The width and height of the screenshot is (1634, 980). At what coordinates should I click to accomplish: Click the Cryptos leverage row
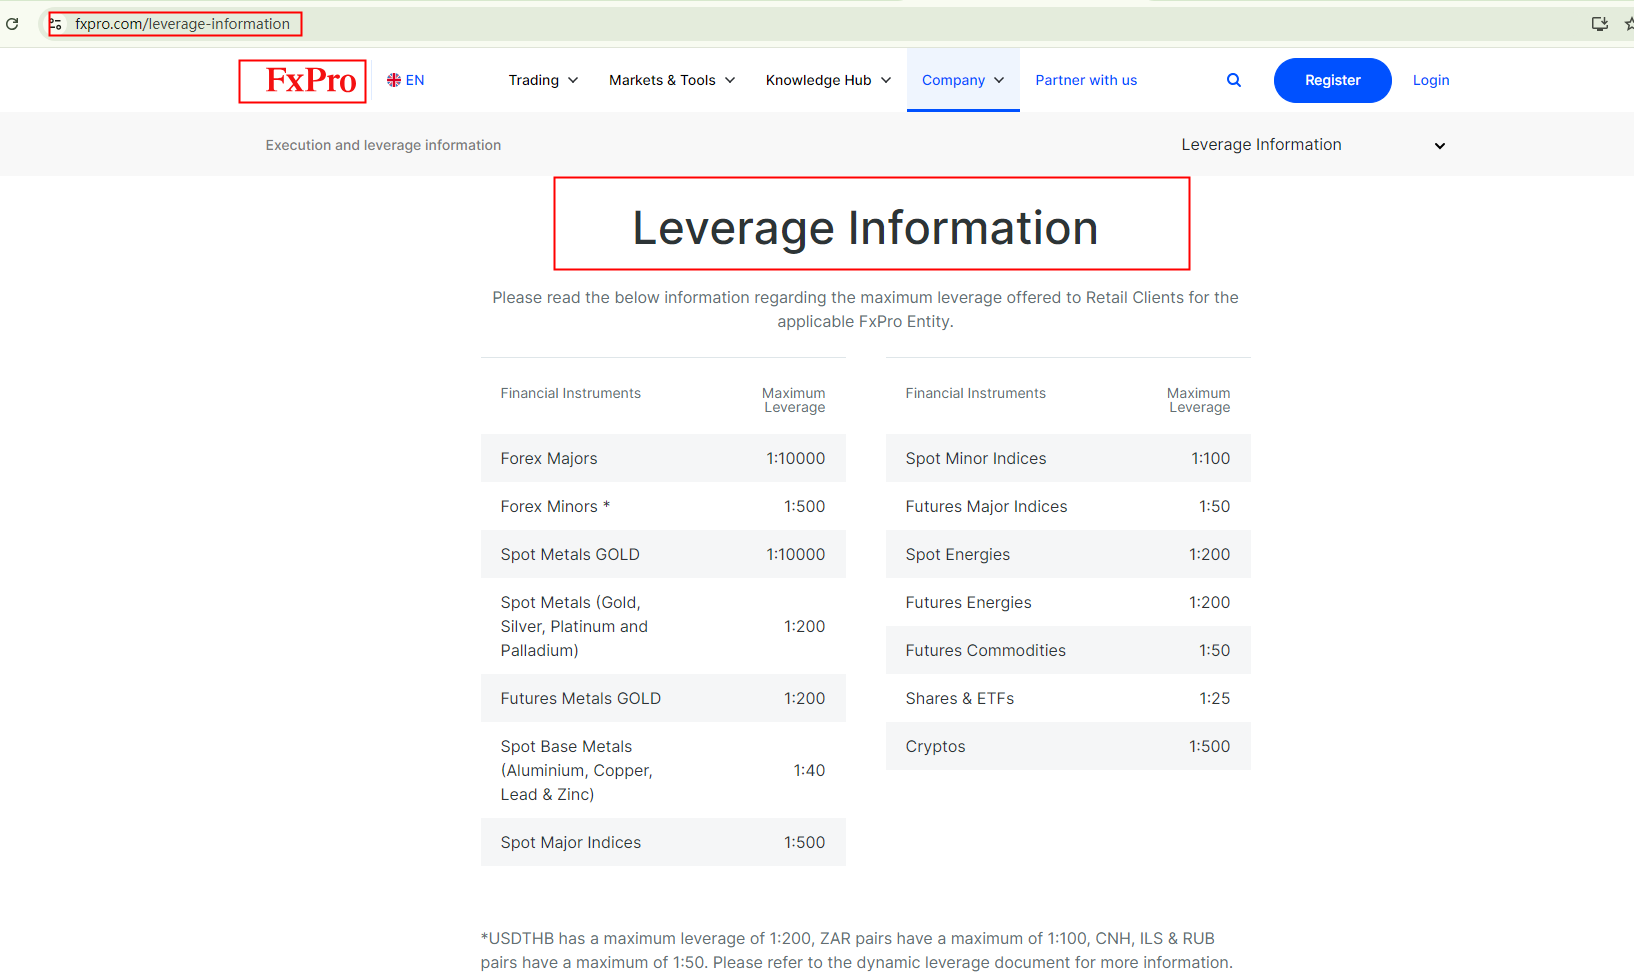[x=1067, y=746]
